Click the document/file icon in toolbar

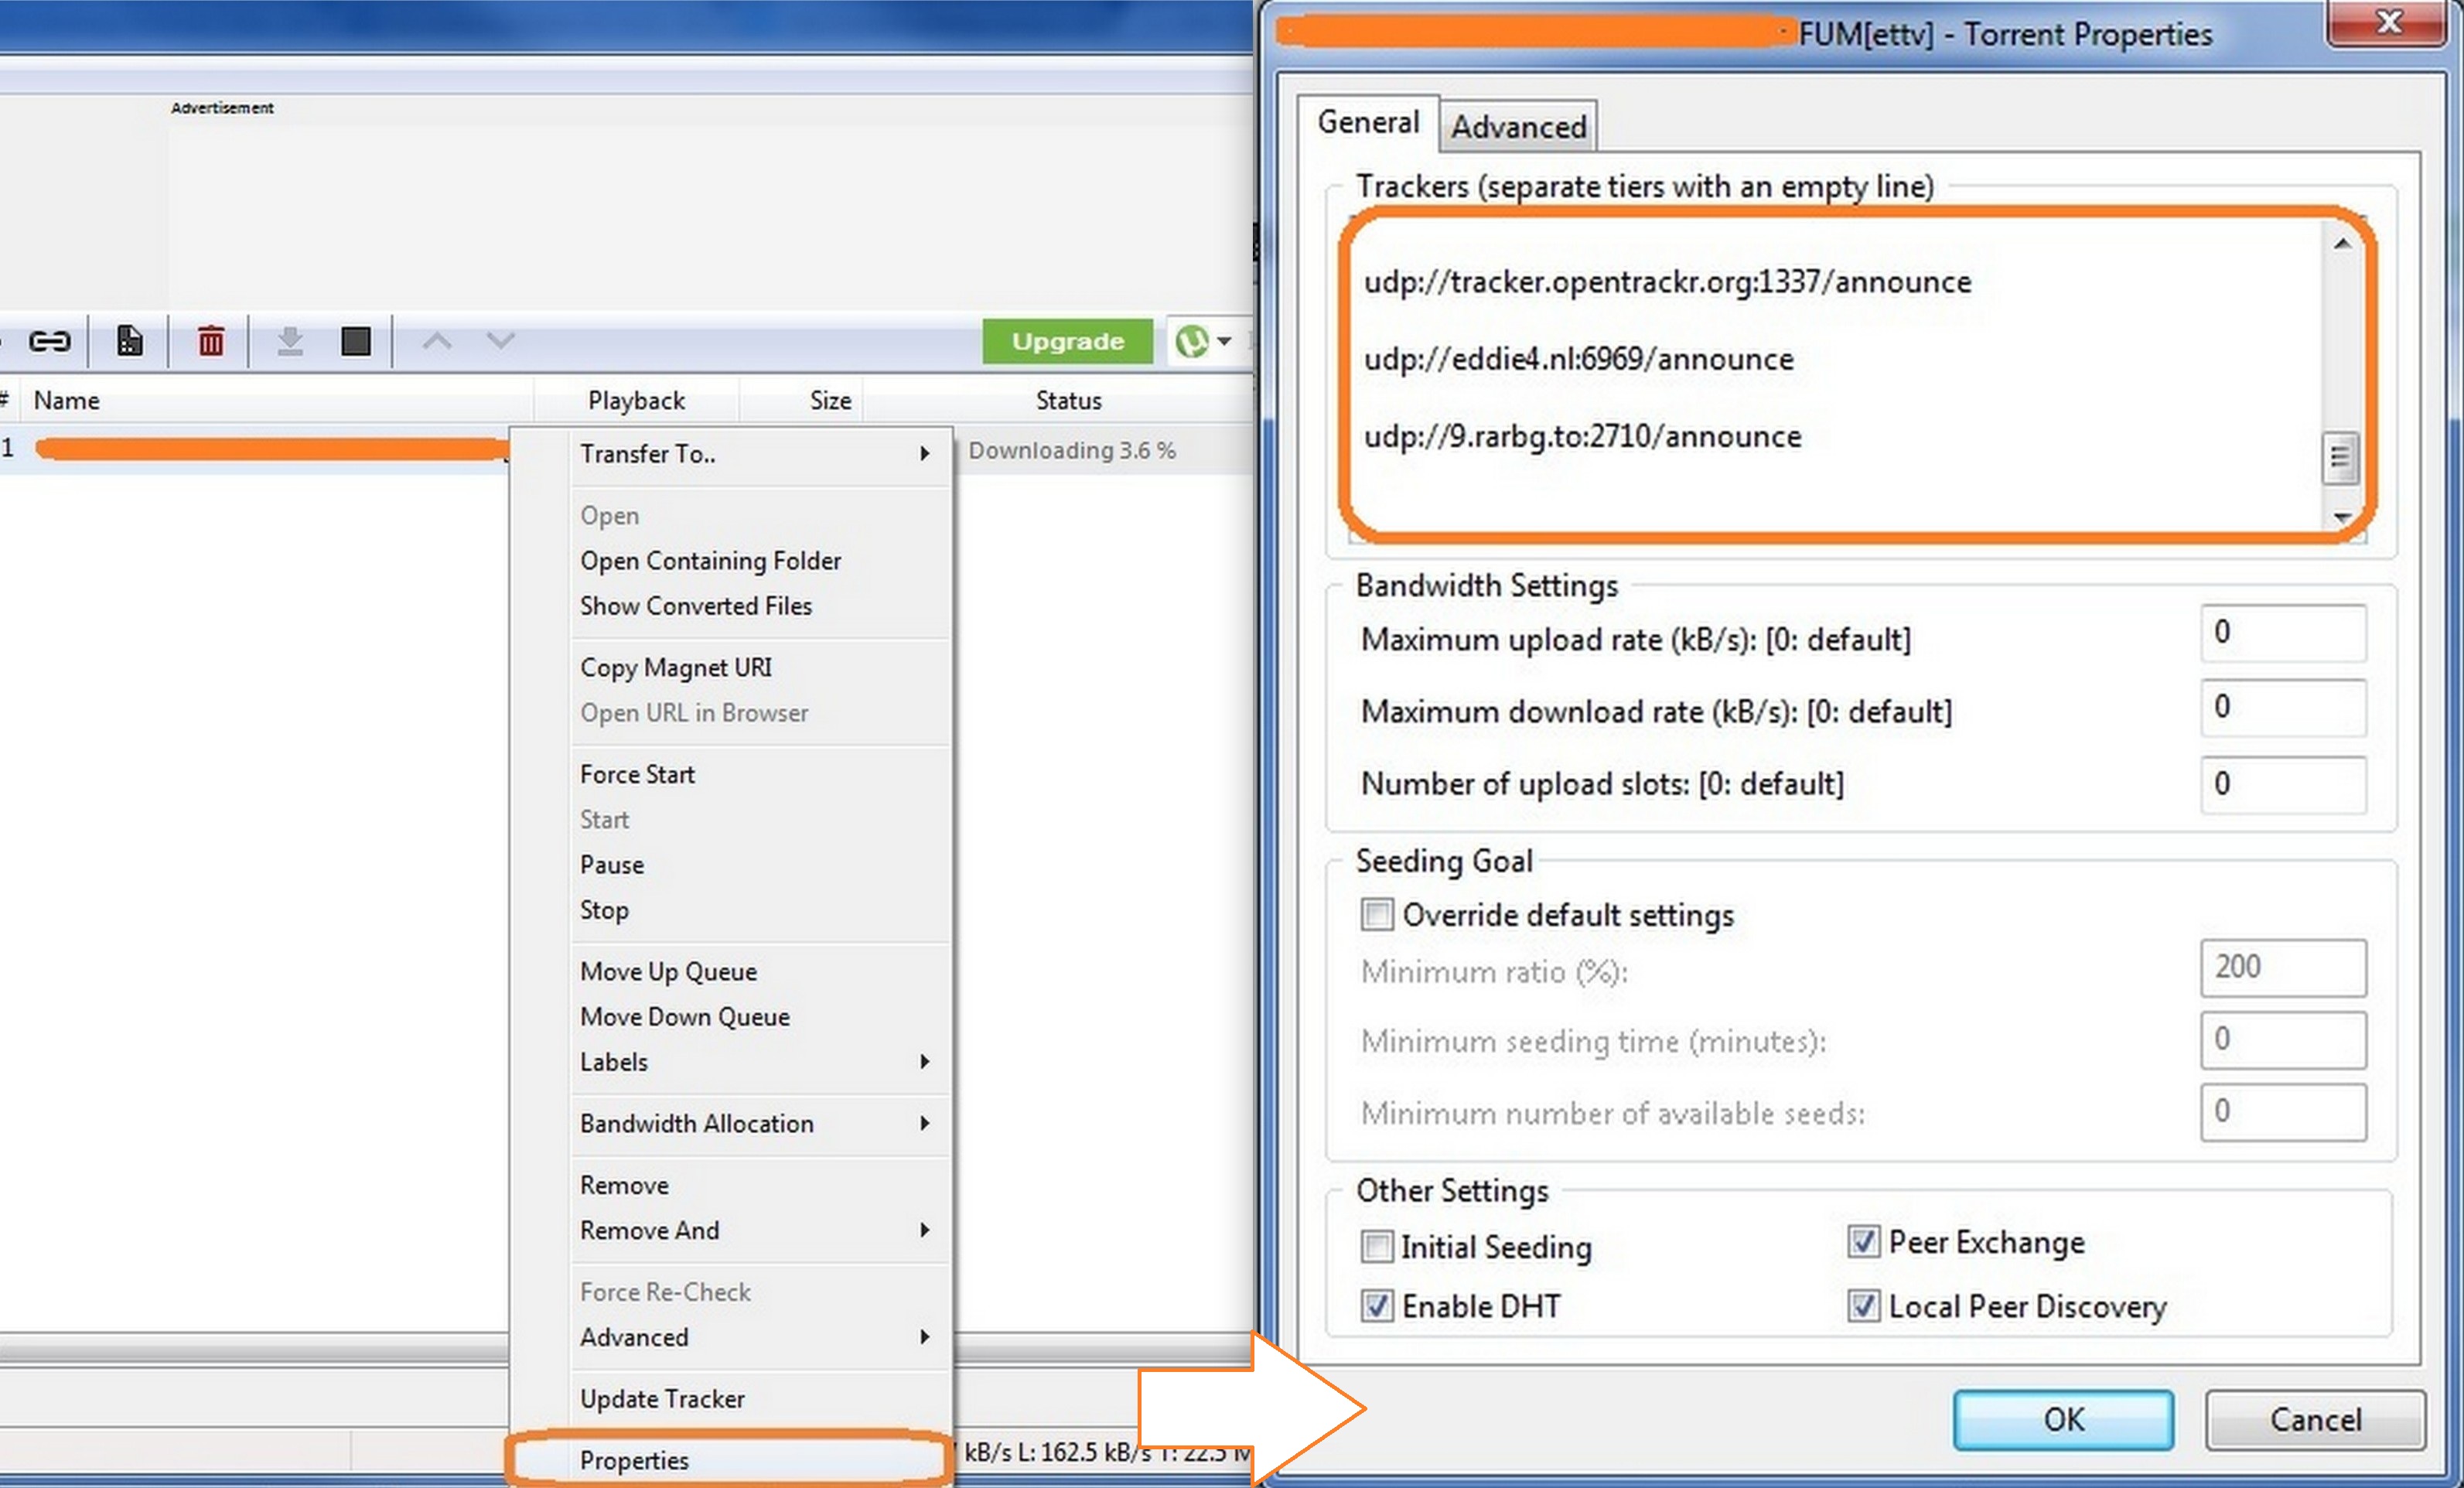click(132, 340)
